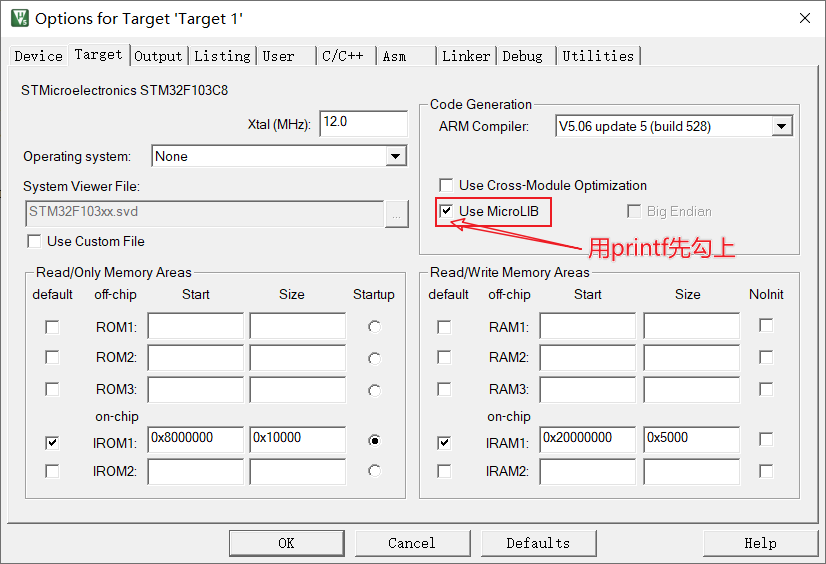Image resolution: width=826 pixels, height=564 pixels.
Task: Check the RAM3 default checkbox
Action: 444,389
